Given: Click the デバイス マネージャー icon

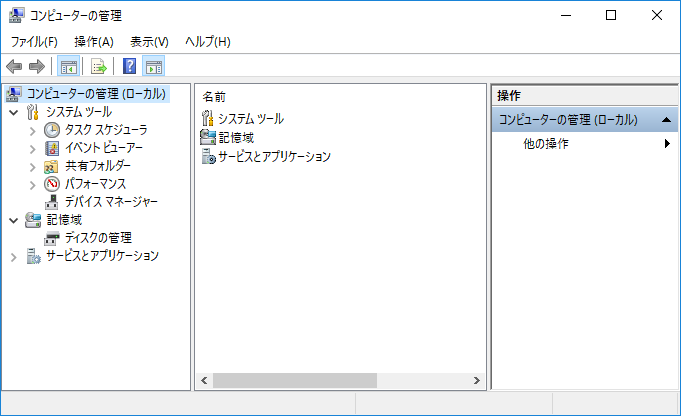Looking at the screenshot, I should [x=52, y=202].
